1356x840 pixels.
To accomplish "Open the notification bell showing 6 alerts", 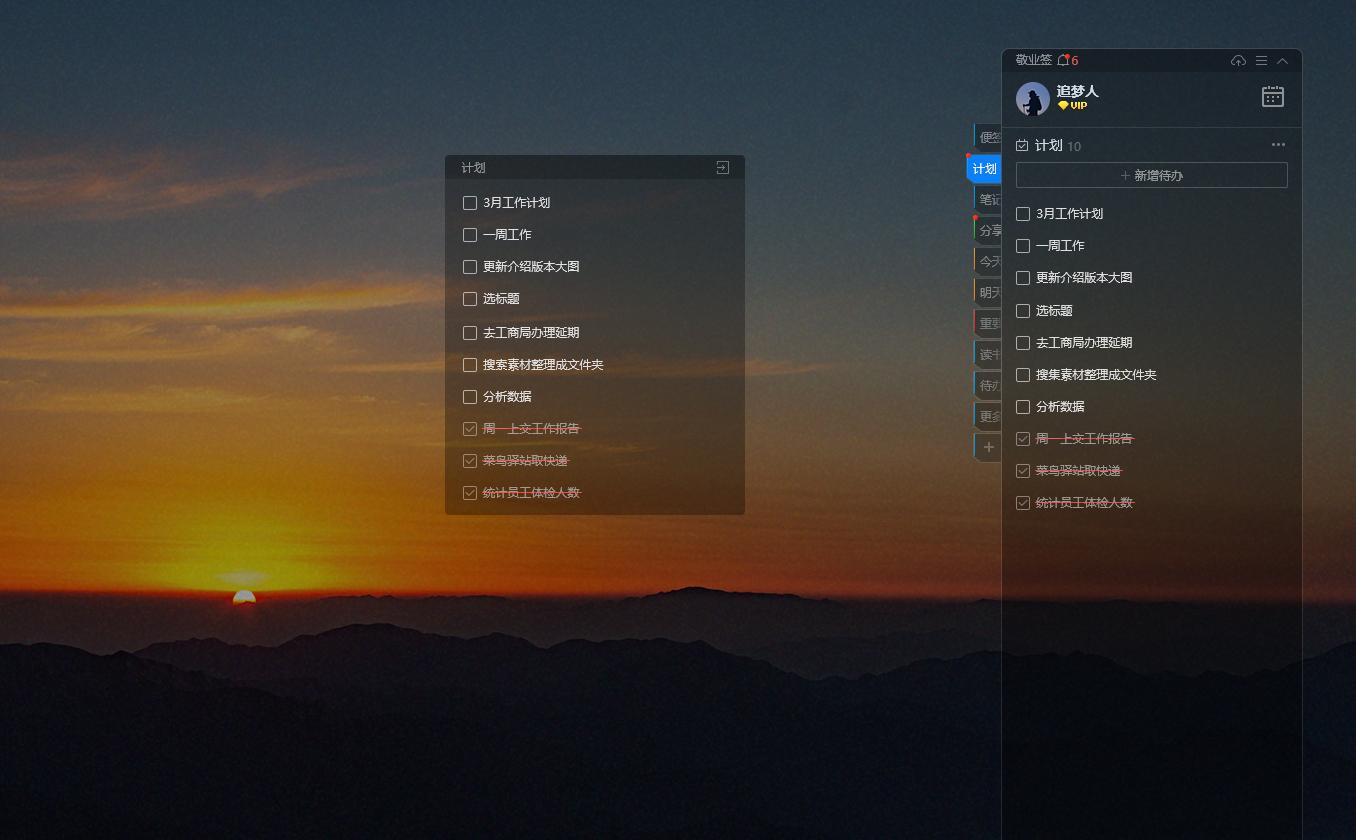I will coord(1067,60).
